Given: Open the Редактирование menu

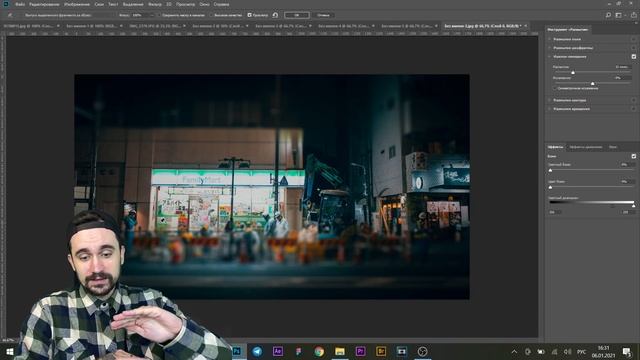Looking at the screenshot, I should coord(44,4).
